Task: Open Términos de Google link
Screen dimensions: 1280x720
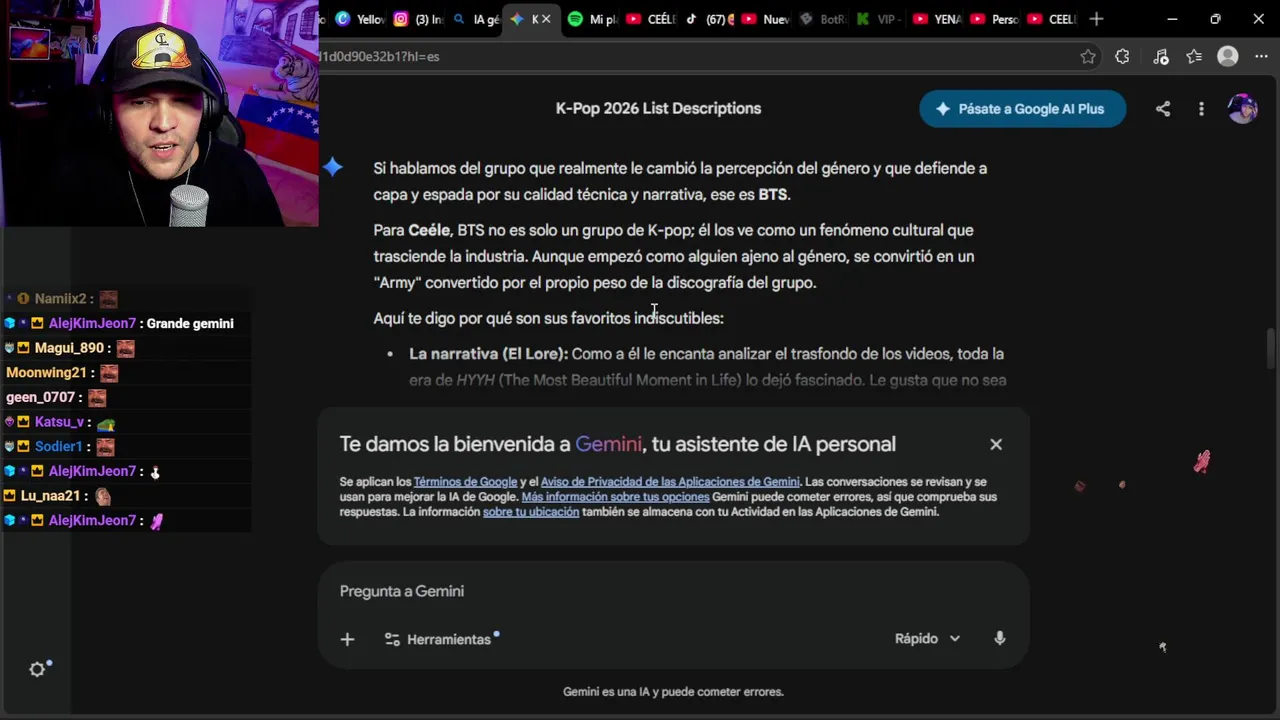Action: (465, 482)
